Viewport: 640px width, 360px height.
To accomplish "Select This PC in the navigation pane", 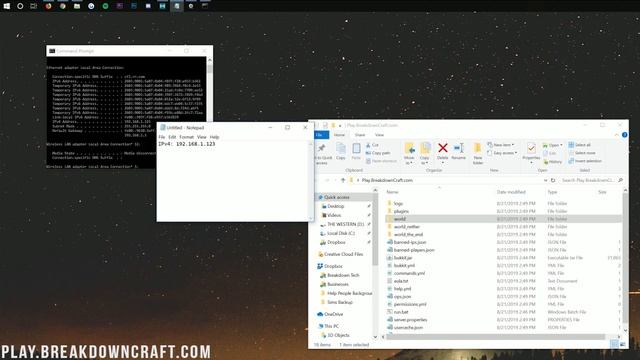I will tap(331, 326).
